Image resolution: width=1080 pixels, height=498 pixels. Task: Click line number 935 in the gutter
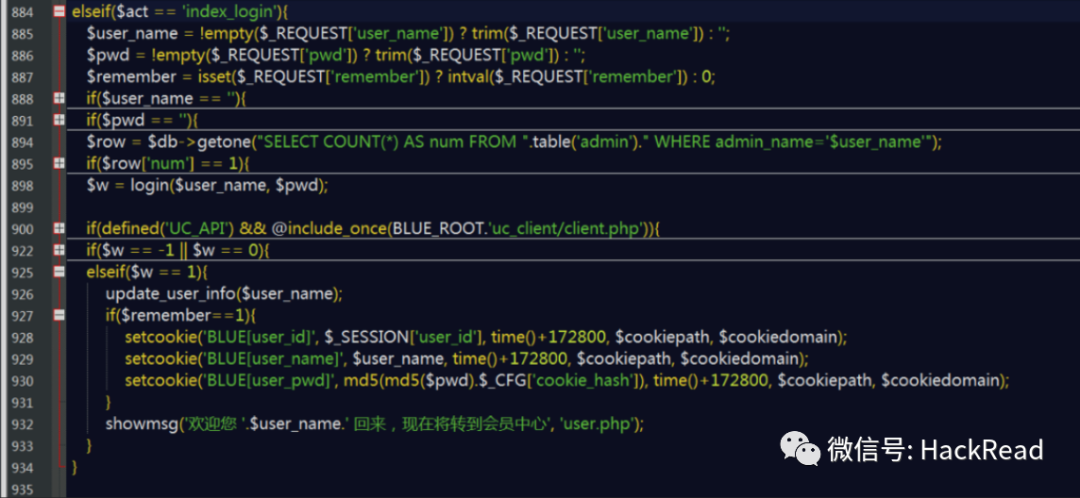click(22, 490)
